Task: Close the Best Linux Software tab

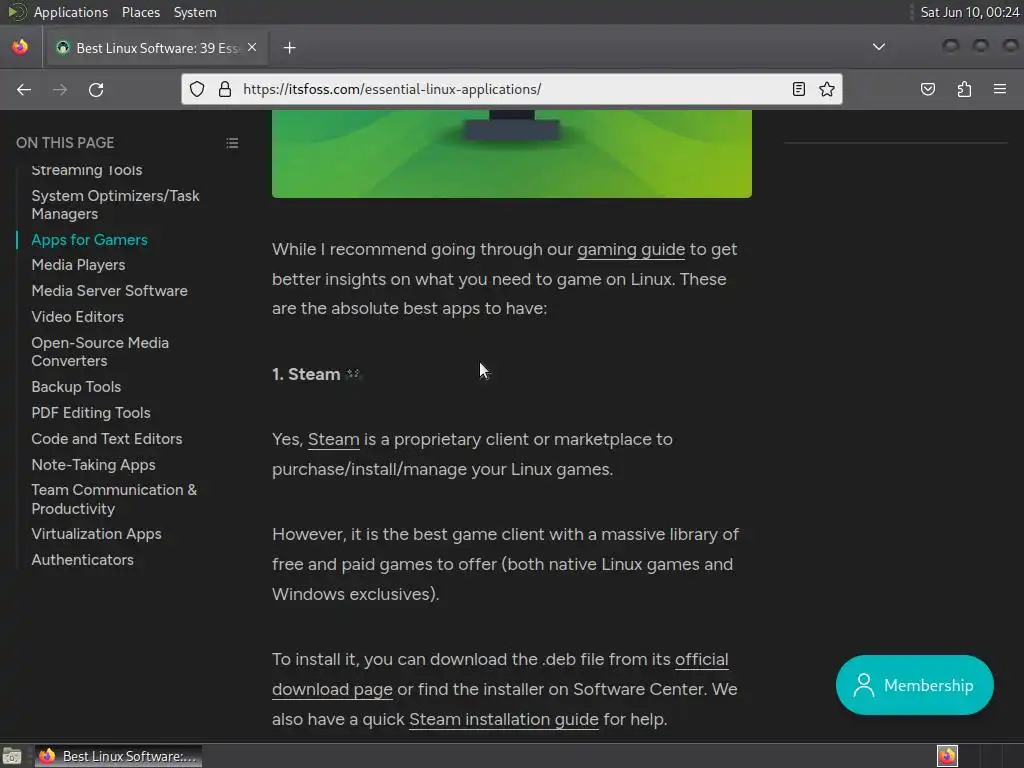Action: click(252, 48)
